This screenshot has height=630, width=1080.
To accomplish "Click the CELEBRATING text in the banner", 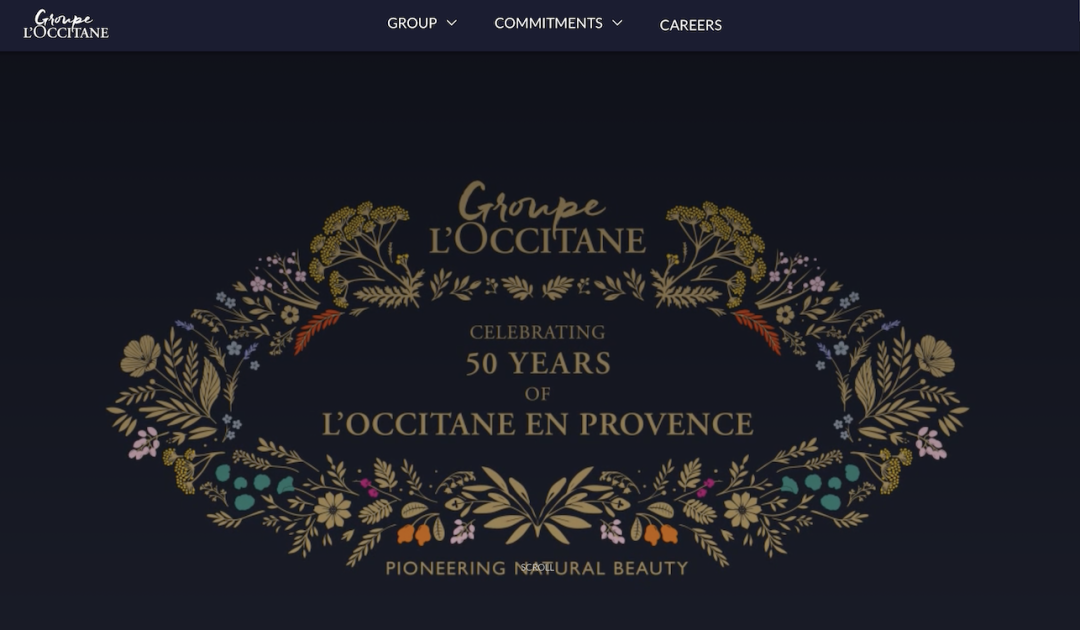I will tap(537, 333).
